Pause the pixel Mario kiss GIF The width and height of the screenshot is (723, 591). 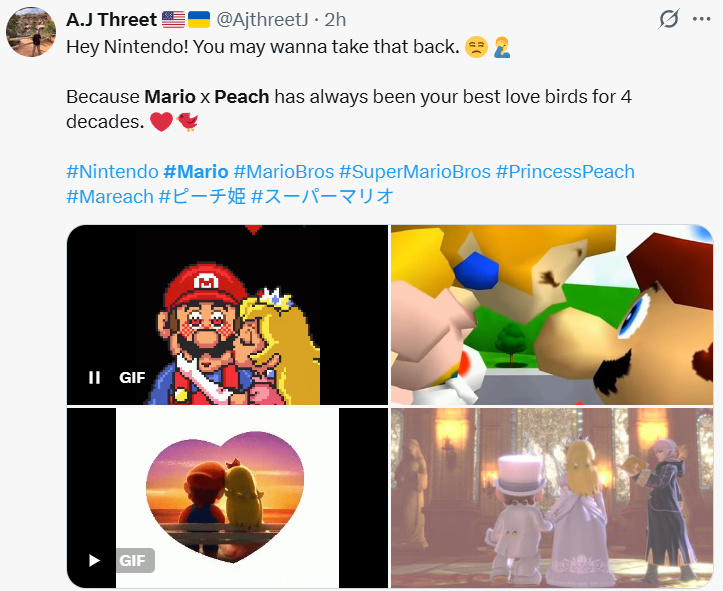(x=95, y=378)
